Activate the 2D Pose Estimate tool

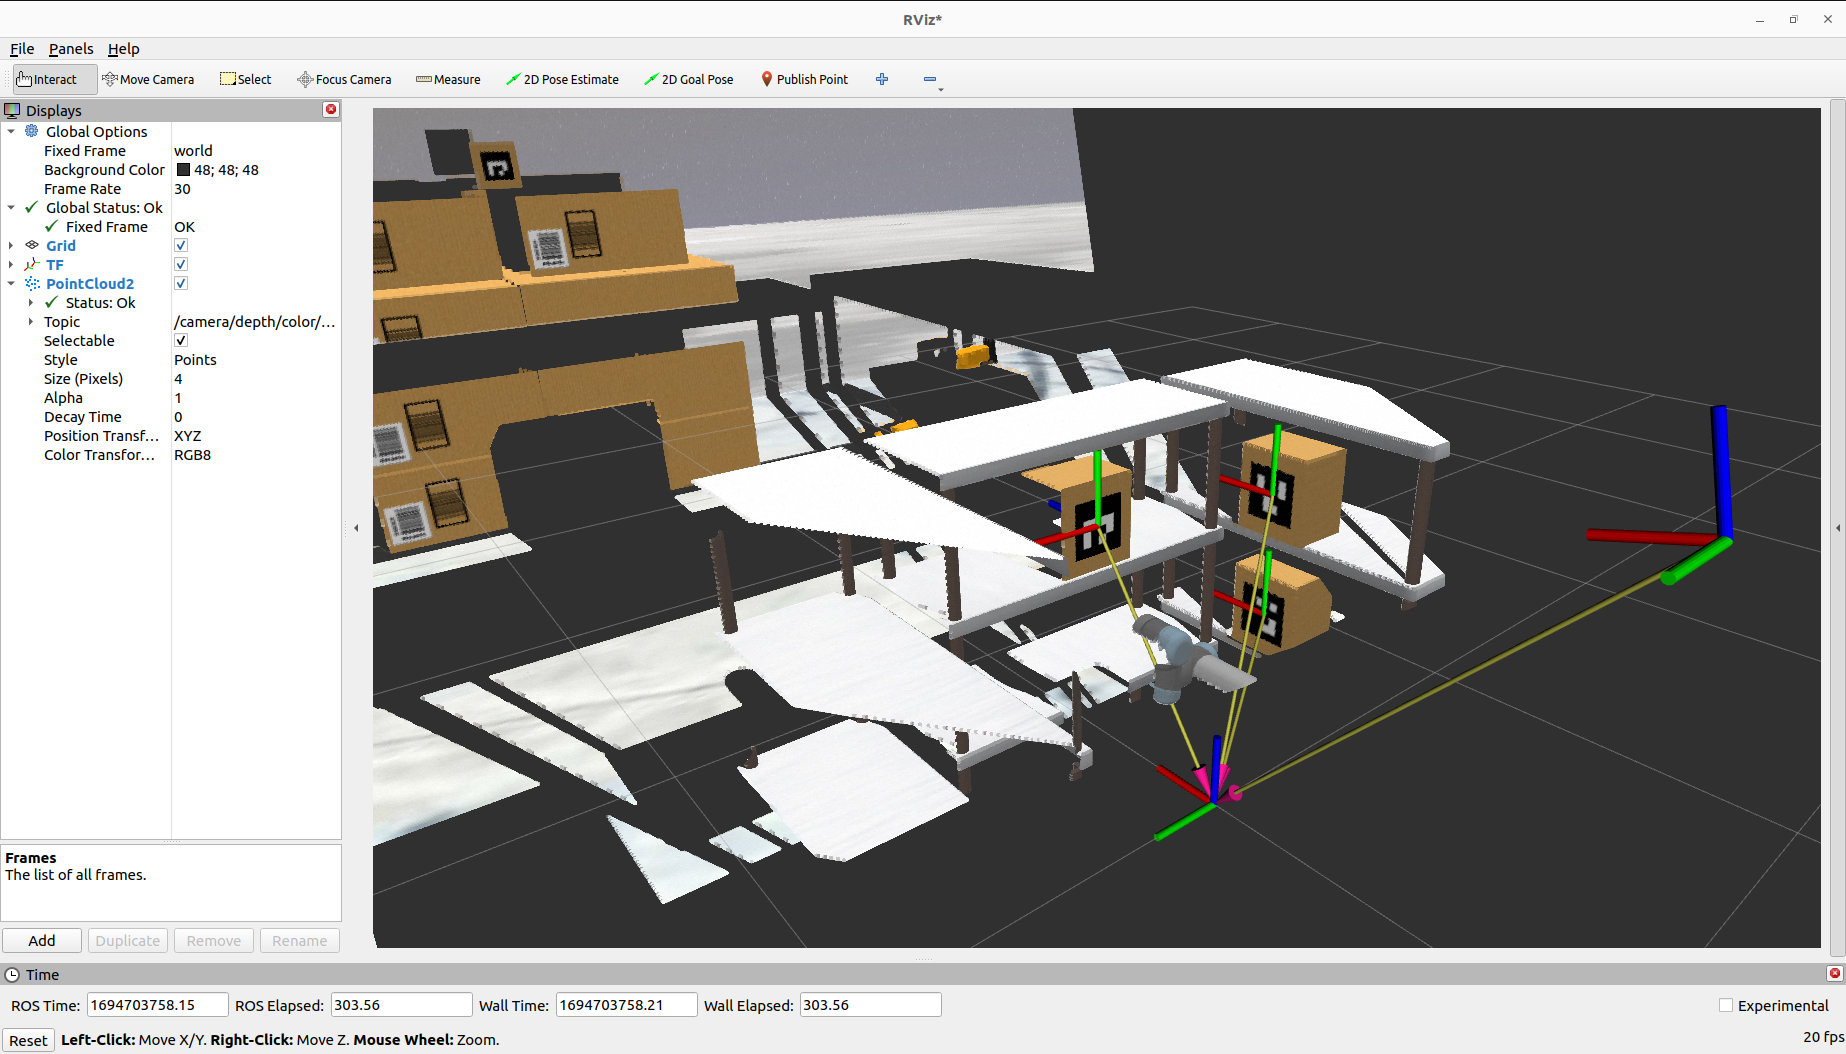pos(562,80)
